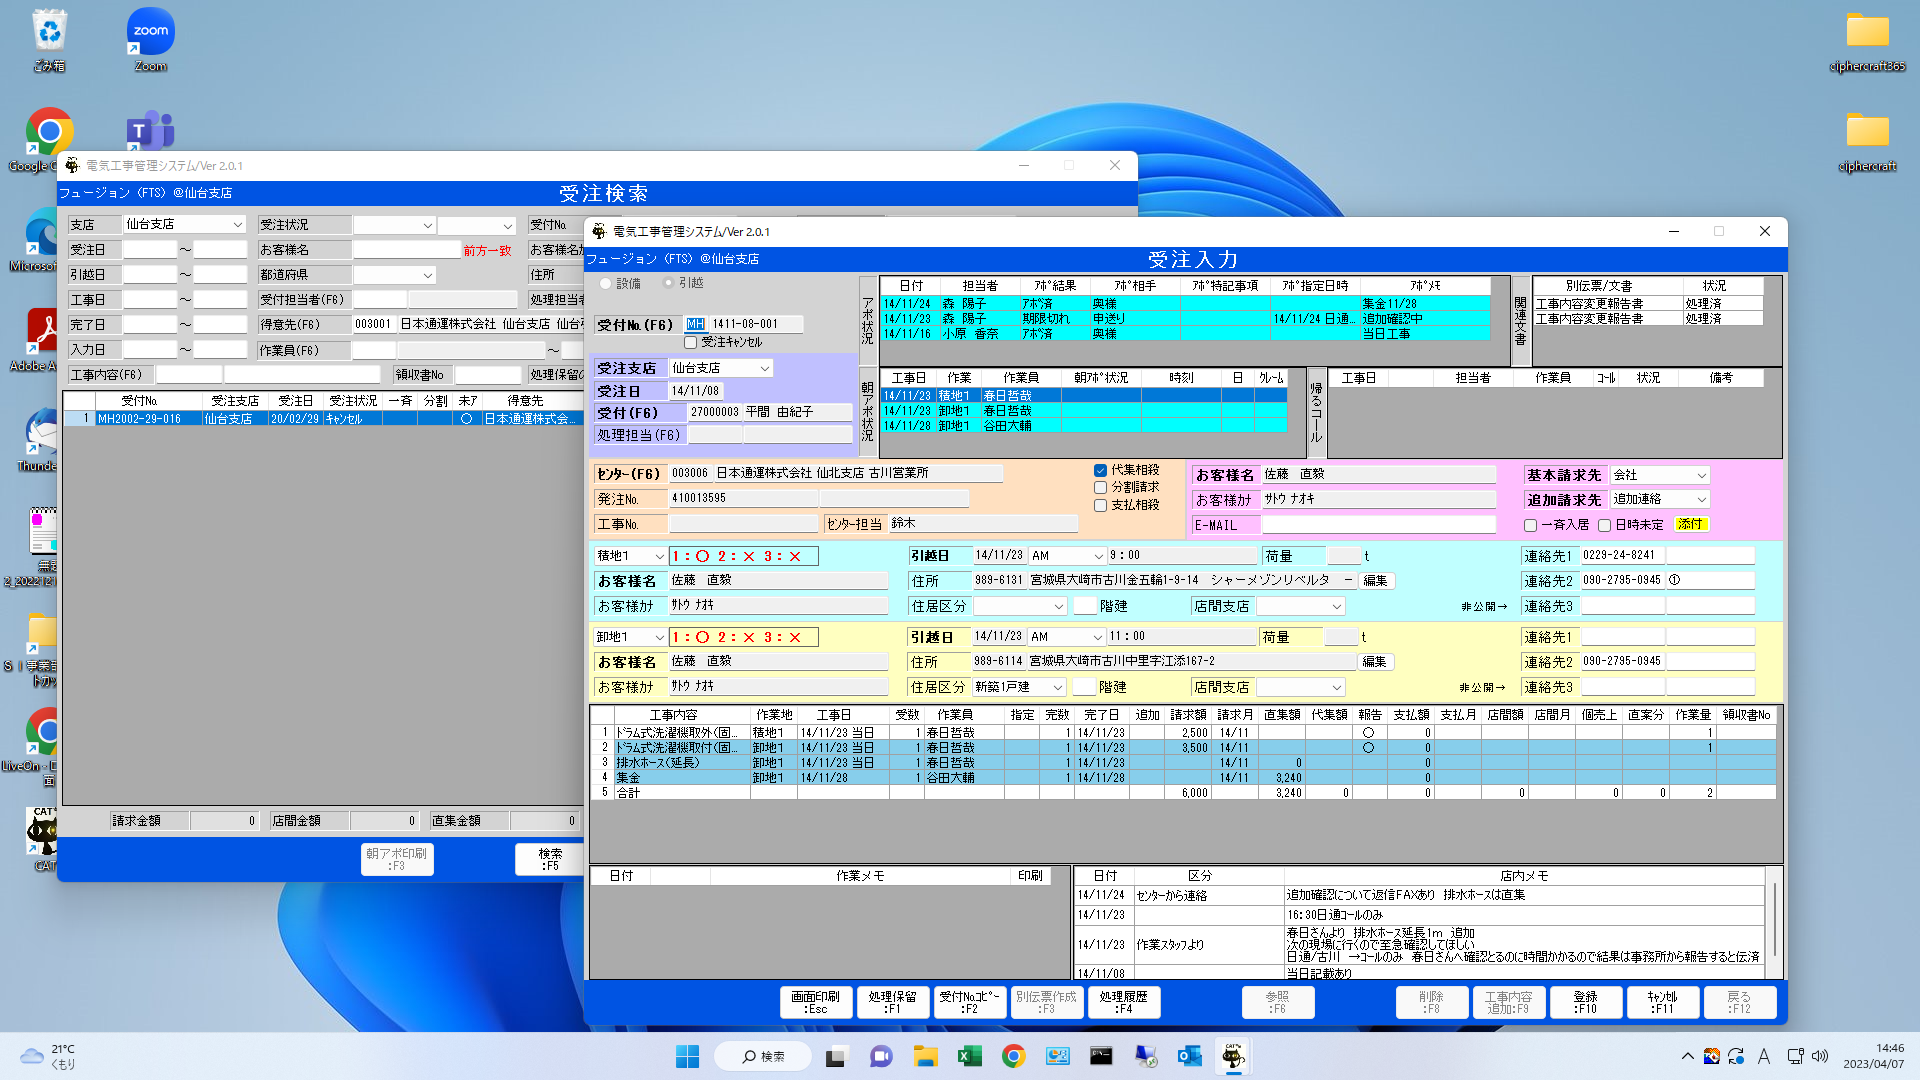
Task: Click Chrome icon in taskbar
Action: tap(1013, 1056)
